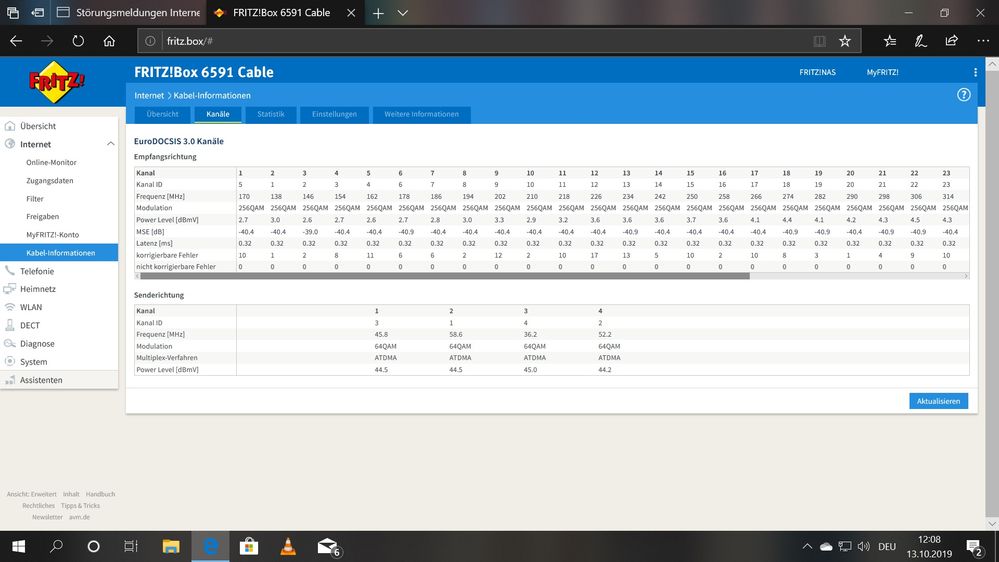Click Handbuch footer link

point(100,494)
